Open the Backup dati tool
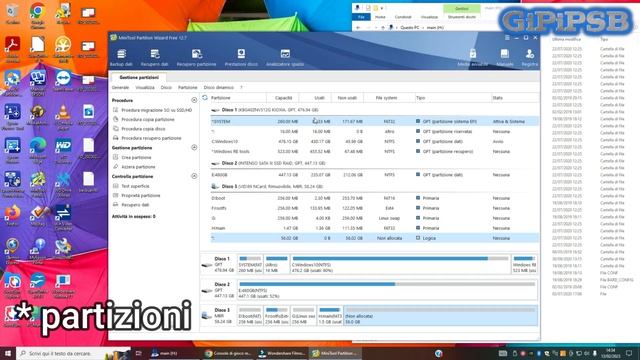The image size is (640, 360). click(x=121, y=58)
